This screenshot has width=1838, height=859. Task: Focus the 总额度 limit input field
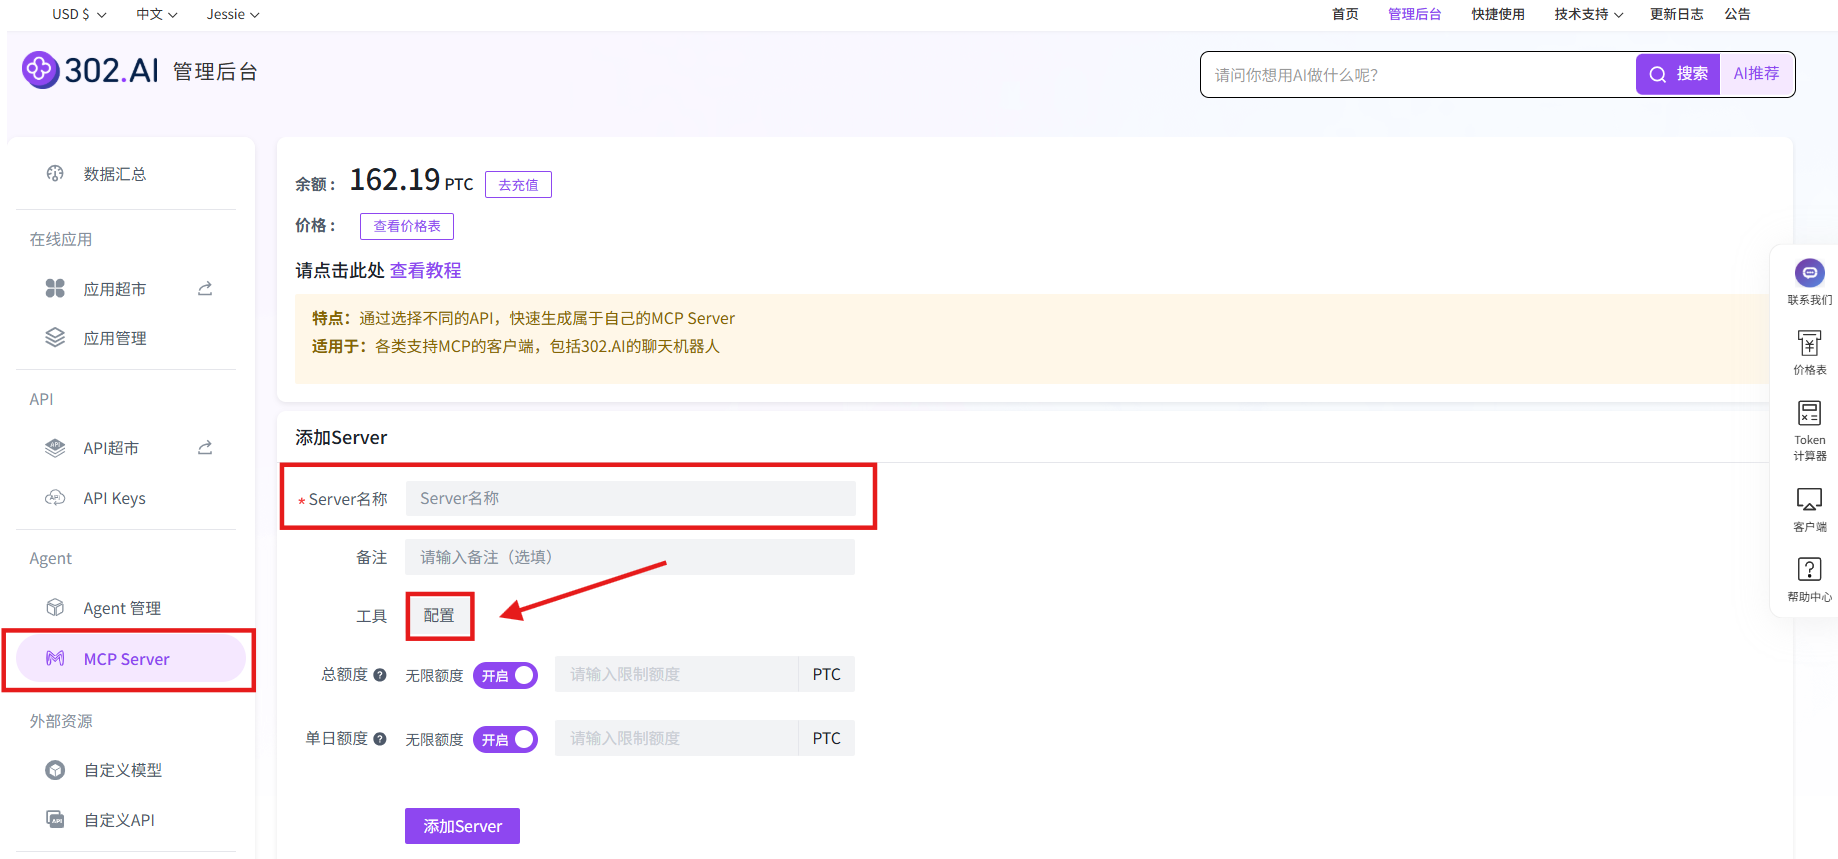tap(677, 674)
